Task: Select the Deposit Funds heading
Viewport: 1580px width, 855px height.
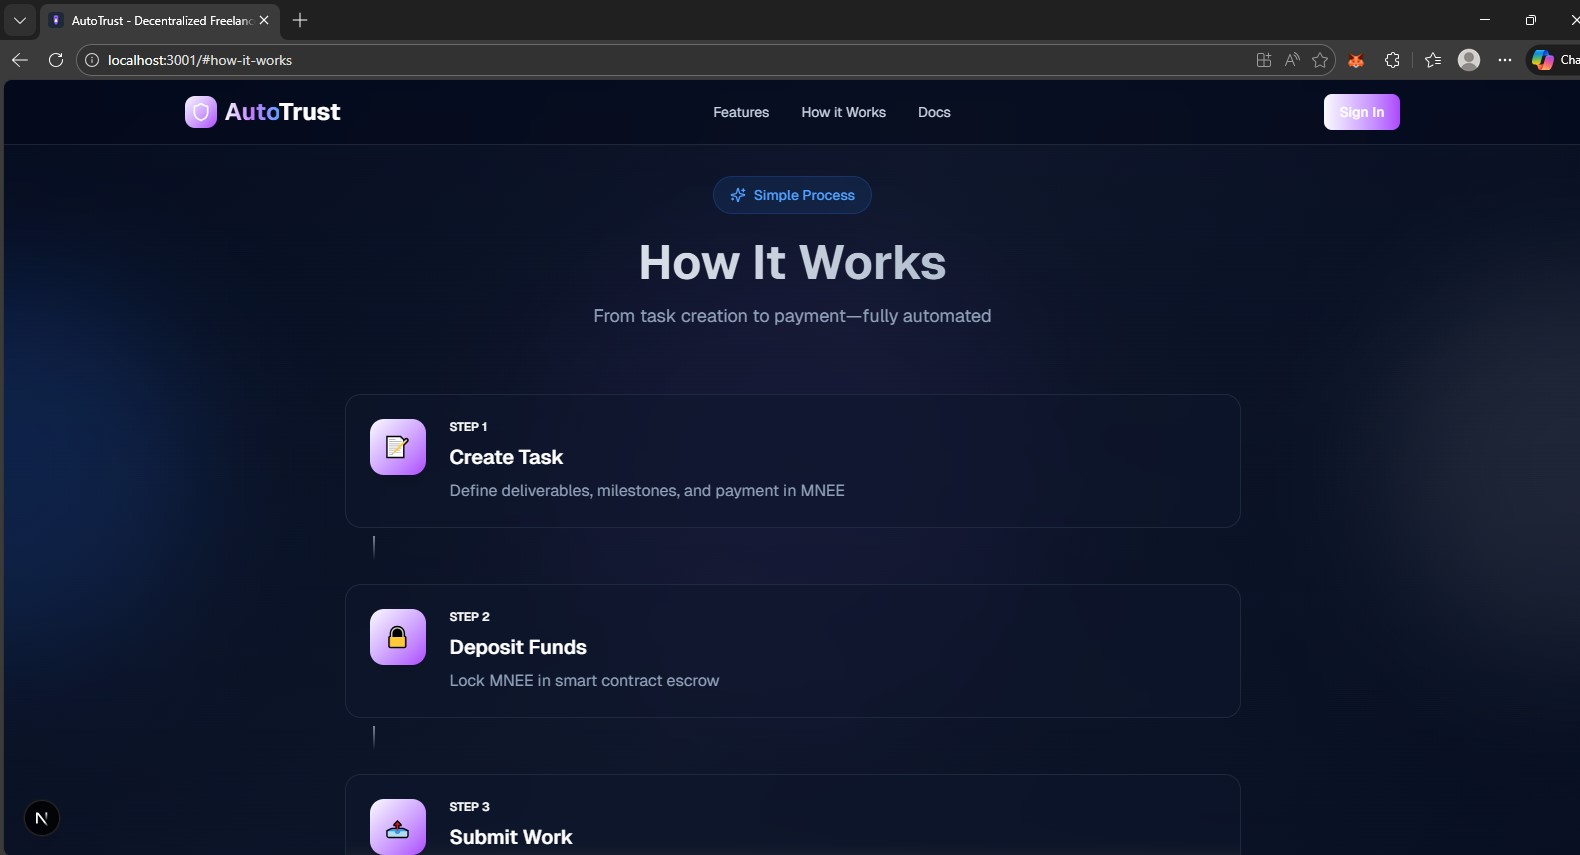Action: 518,647
